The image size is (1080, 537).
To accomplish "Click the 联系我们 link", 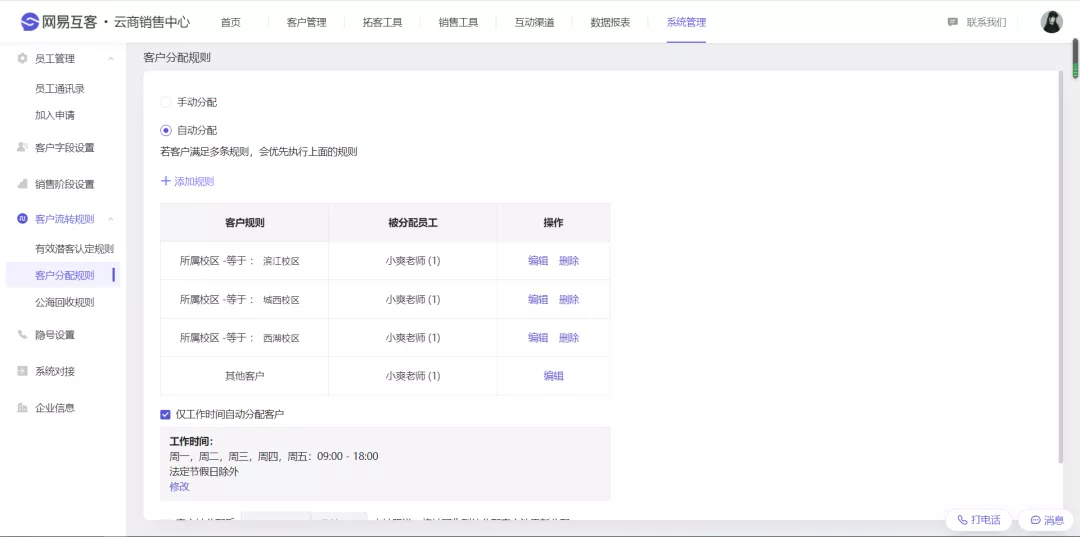I will pos(986,22).
